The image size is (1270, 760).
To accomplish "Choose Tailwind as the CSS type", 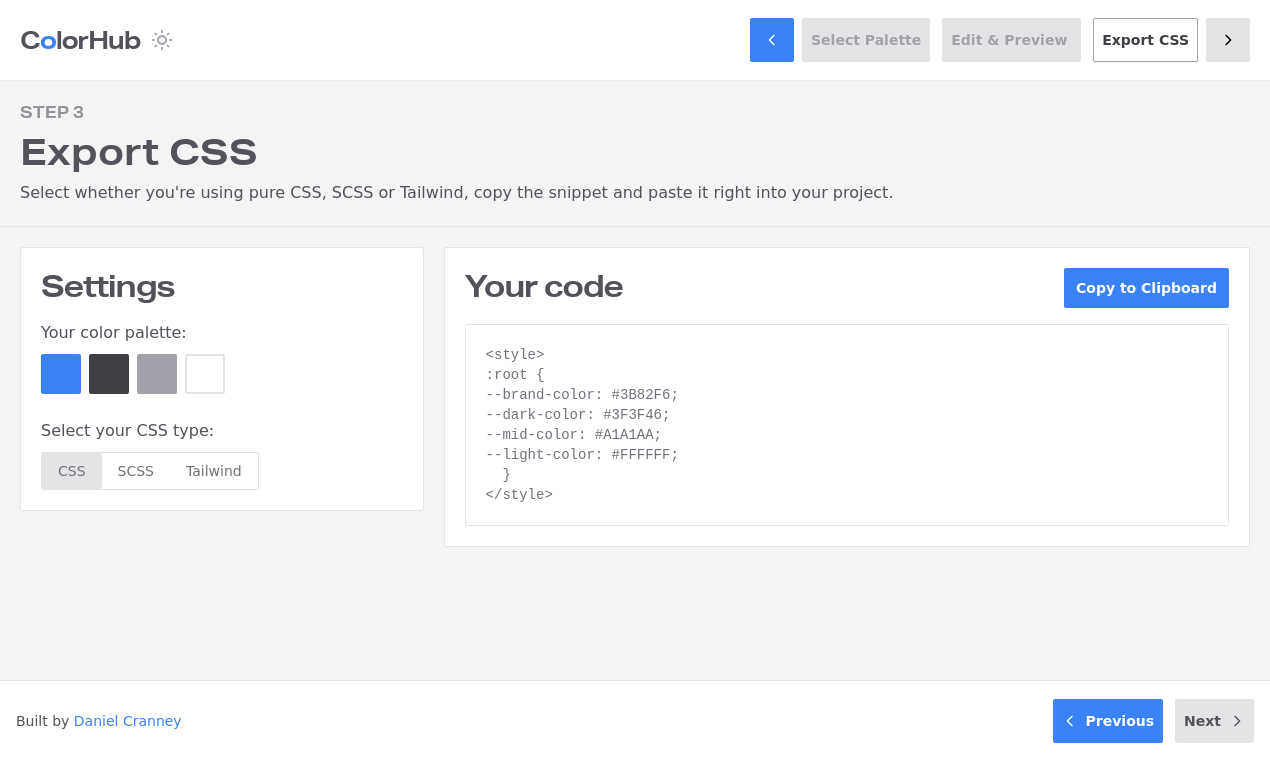I will [214, 471].
